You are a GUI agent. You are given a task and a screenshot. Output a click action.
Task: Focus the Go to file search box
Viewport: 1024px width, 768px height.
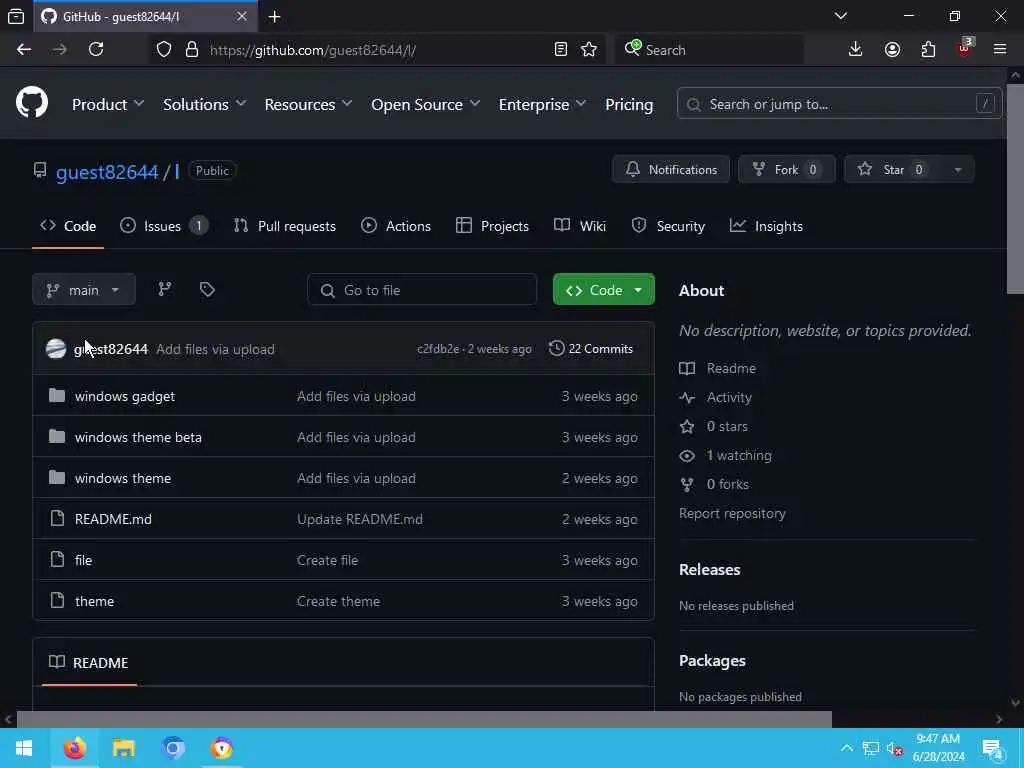tap(422, 289)
